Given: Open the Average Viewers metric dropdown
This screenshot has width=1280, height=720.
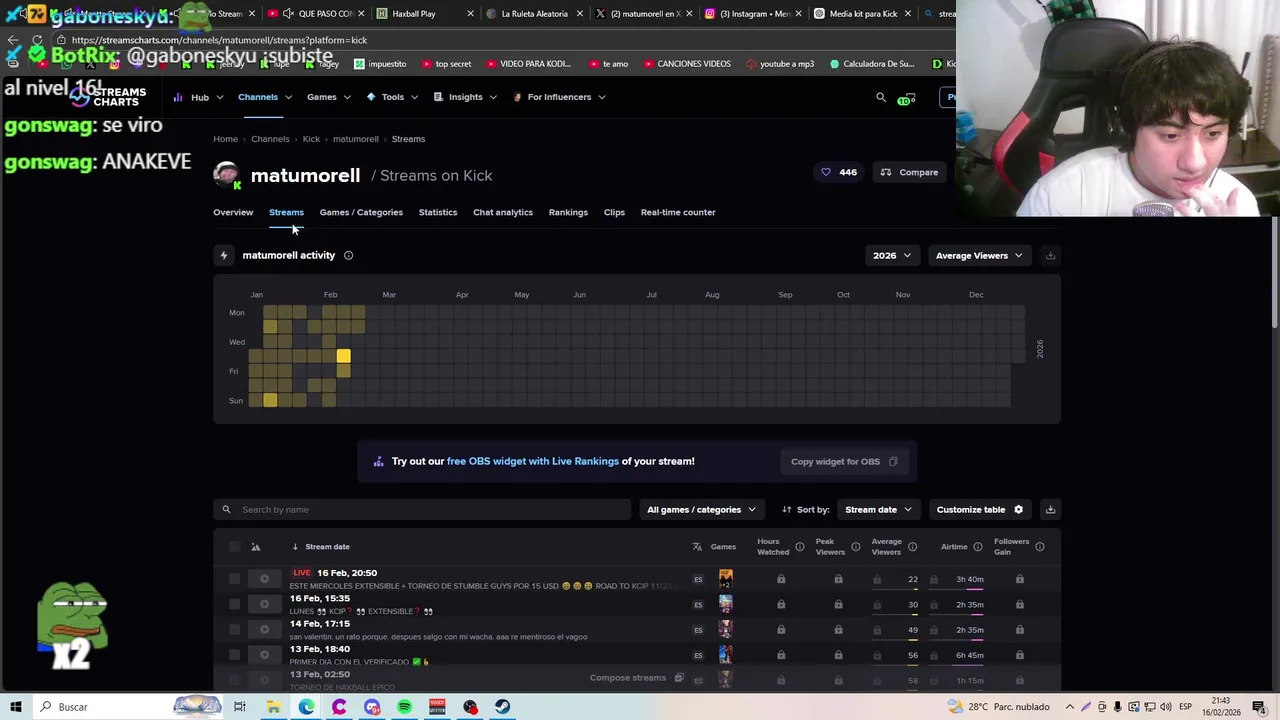Looking at the screenshot, I should tap(979, 256).
